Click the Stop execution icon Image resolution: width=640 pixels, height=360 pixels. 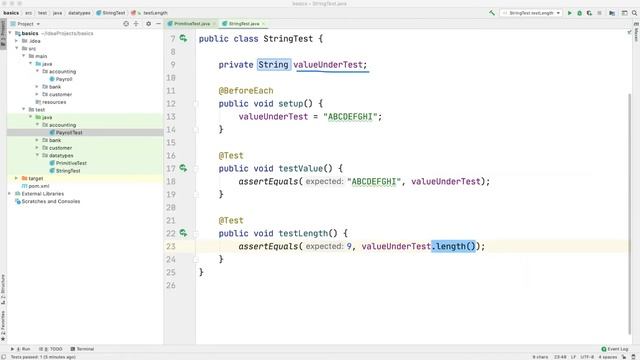coord(599,13)
